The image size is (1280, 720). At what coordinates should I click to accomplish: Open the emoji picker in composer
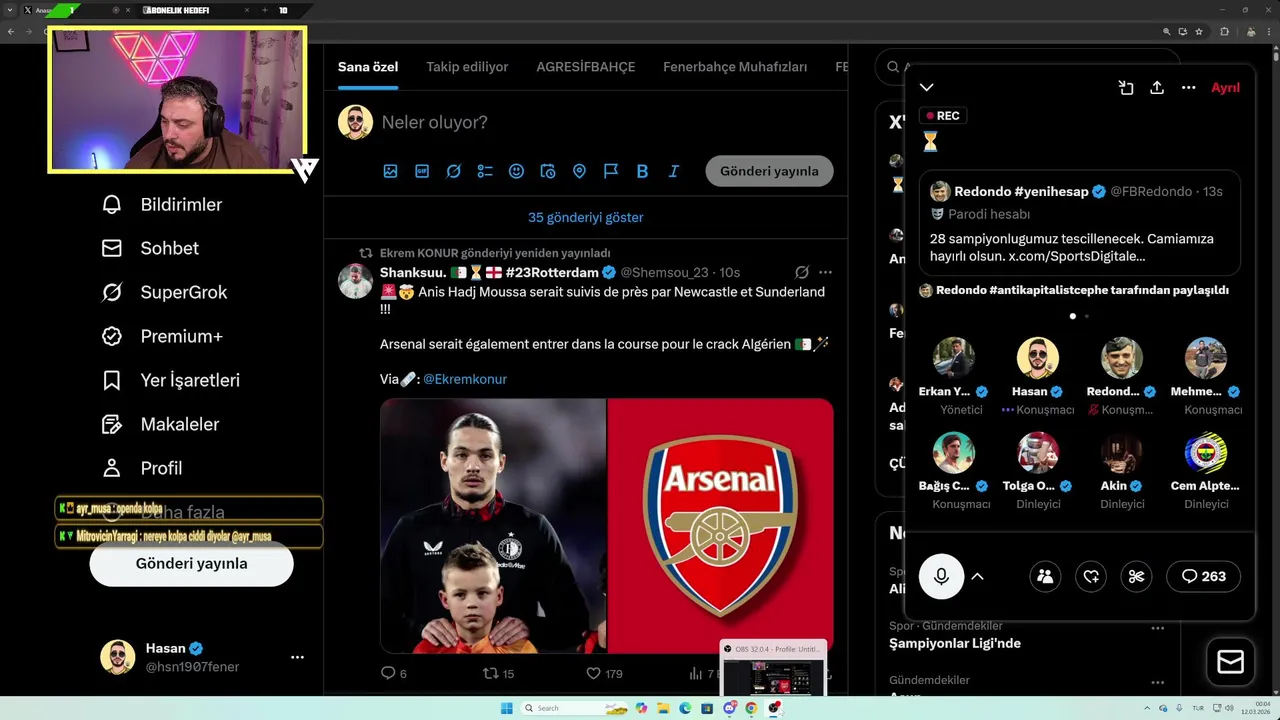(516, 171)
